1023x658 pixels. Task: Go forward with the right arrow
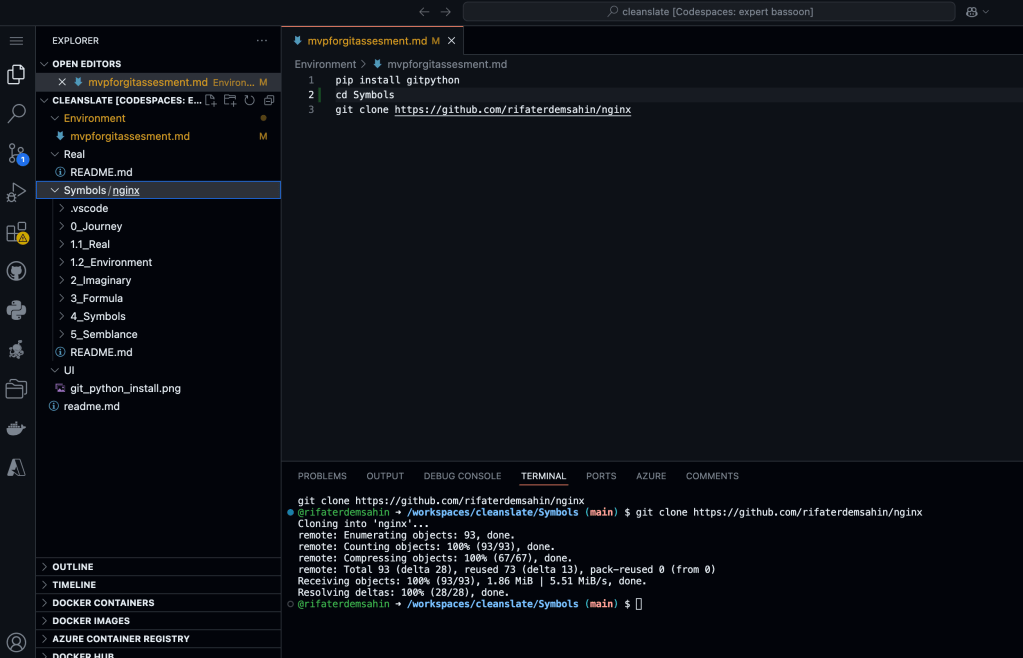click(446, 12)
